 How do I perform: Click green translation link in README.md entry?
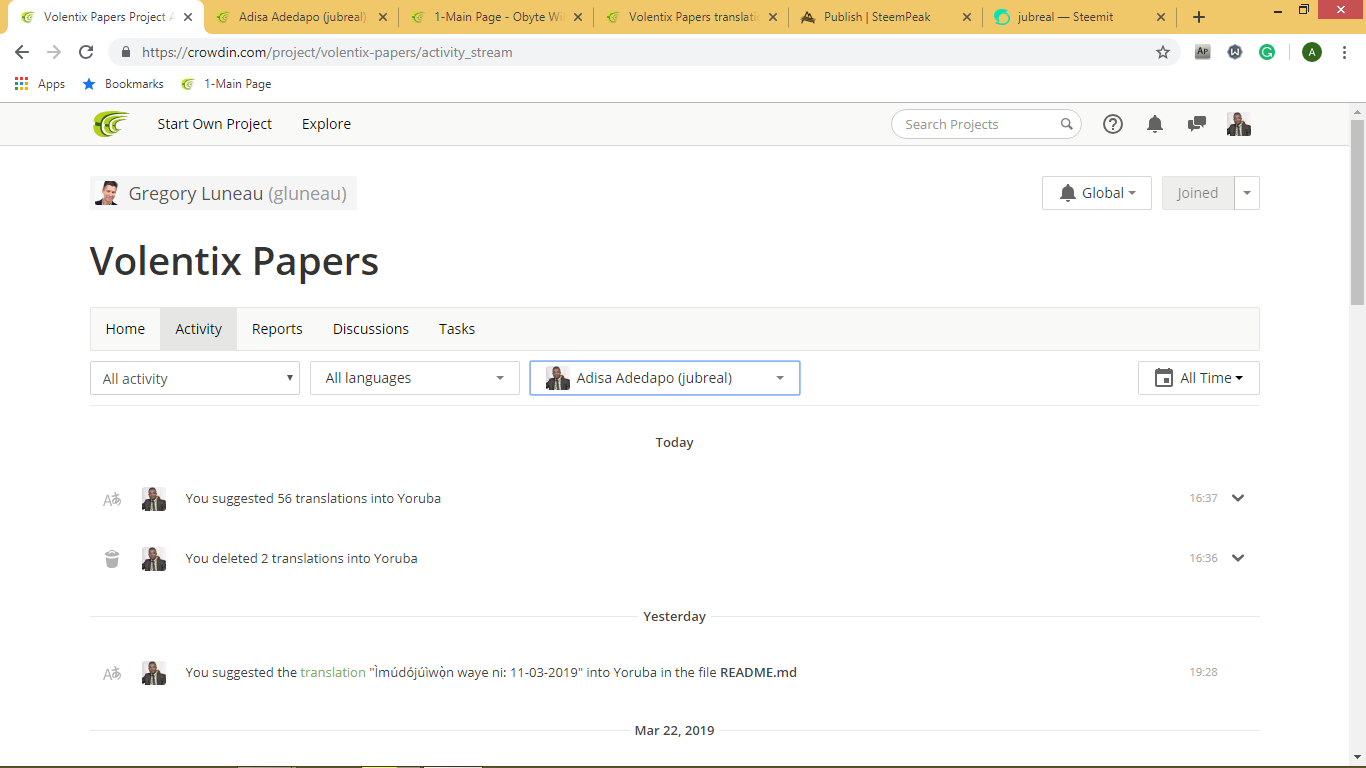coord(333,673)
